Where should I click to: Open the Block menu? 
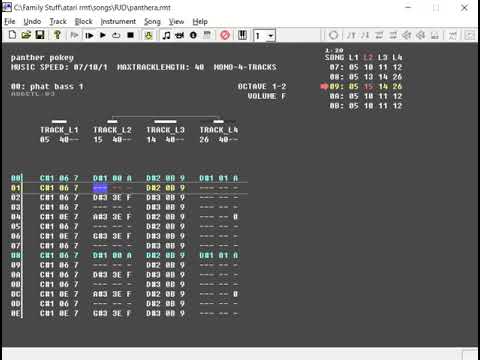[x=83, y=22]
